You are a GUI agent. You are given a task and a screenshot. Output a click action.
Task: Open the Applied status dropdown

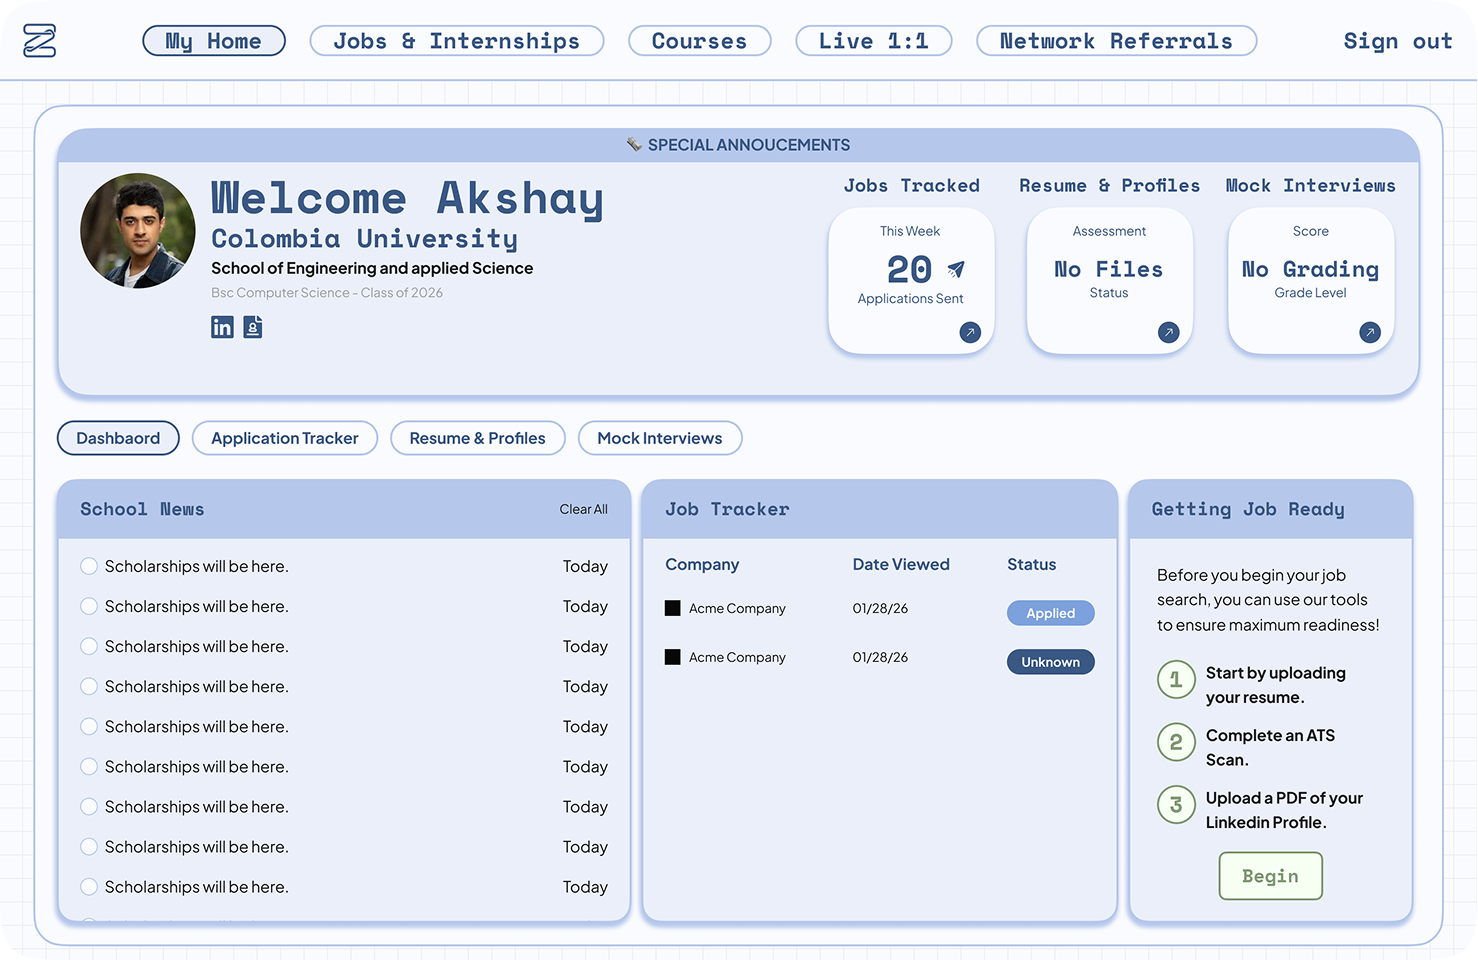[x=1050, y=613]
